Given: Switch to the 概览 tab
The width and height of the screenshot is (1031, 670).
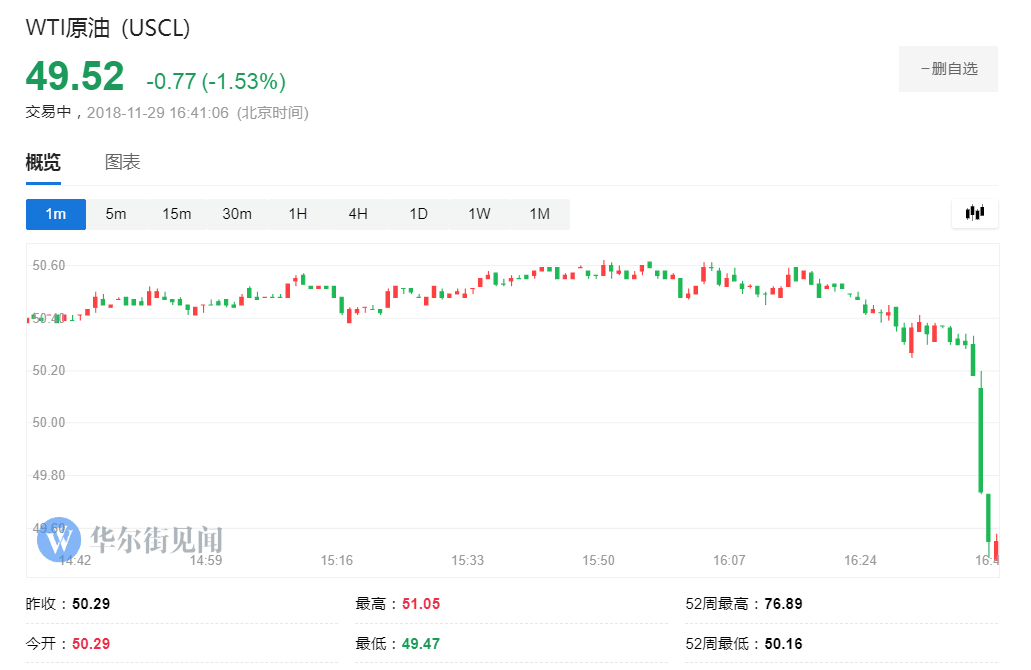Looking at the screenshot, I should pos(41,161).
